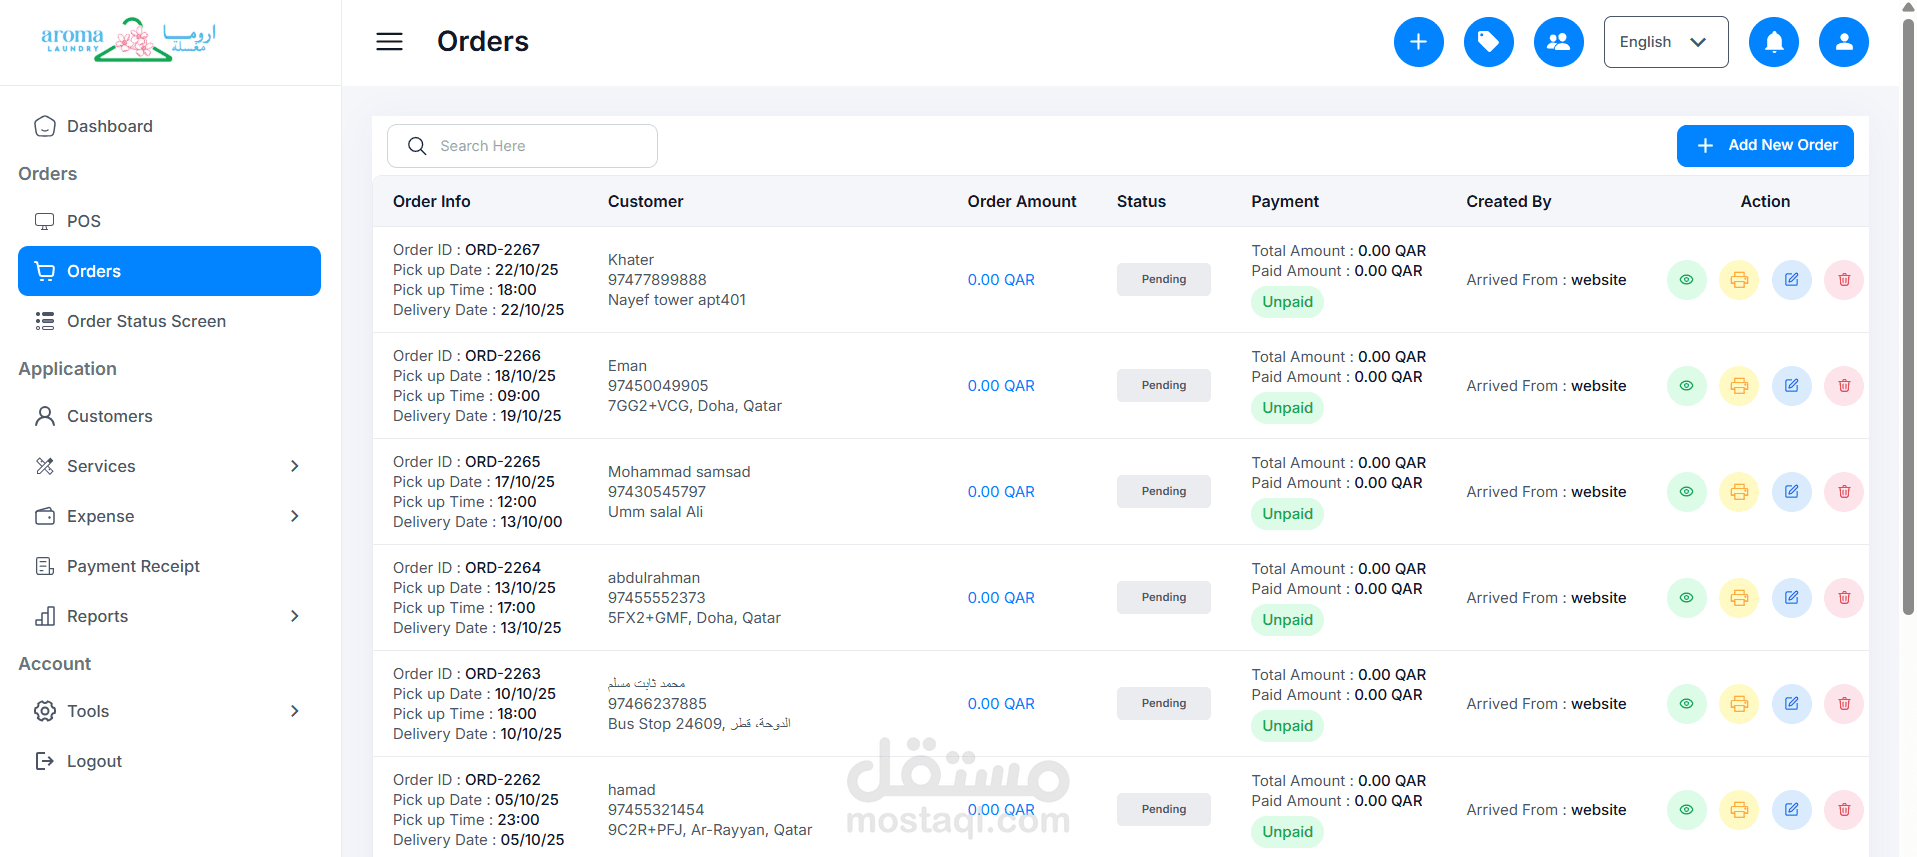1917x857 pixels.
Task: Expand the Services submenu
Action: pyautogui.click(x=169, y=466)
